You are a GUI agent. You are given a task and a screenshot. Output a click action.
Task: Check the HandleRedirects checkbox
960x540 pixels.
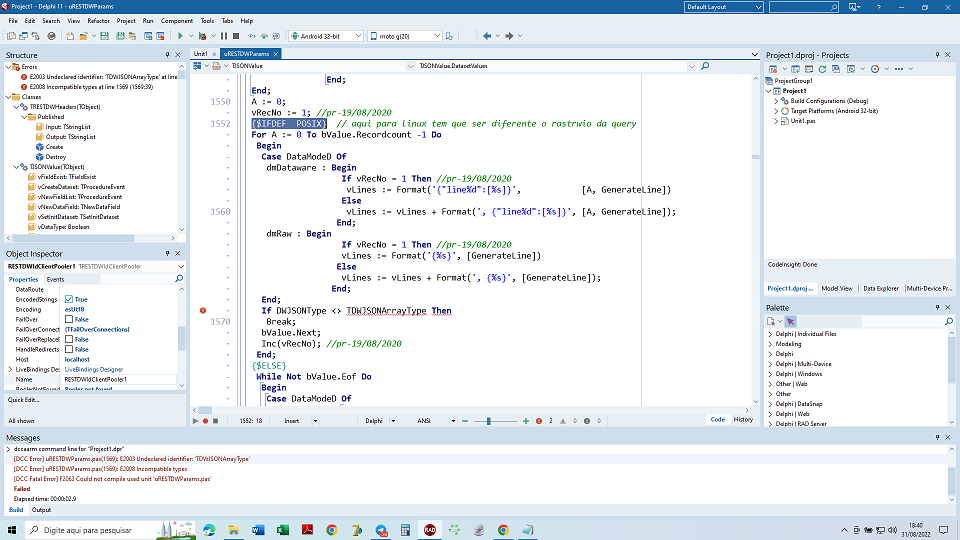69,349
